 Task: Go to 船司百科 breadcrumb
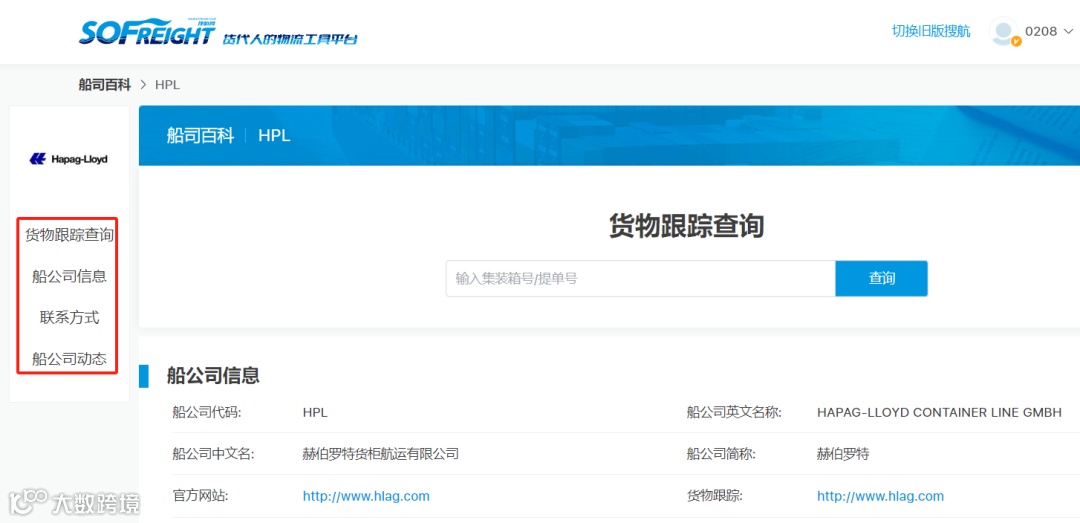tap(105, 85)
